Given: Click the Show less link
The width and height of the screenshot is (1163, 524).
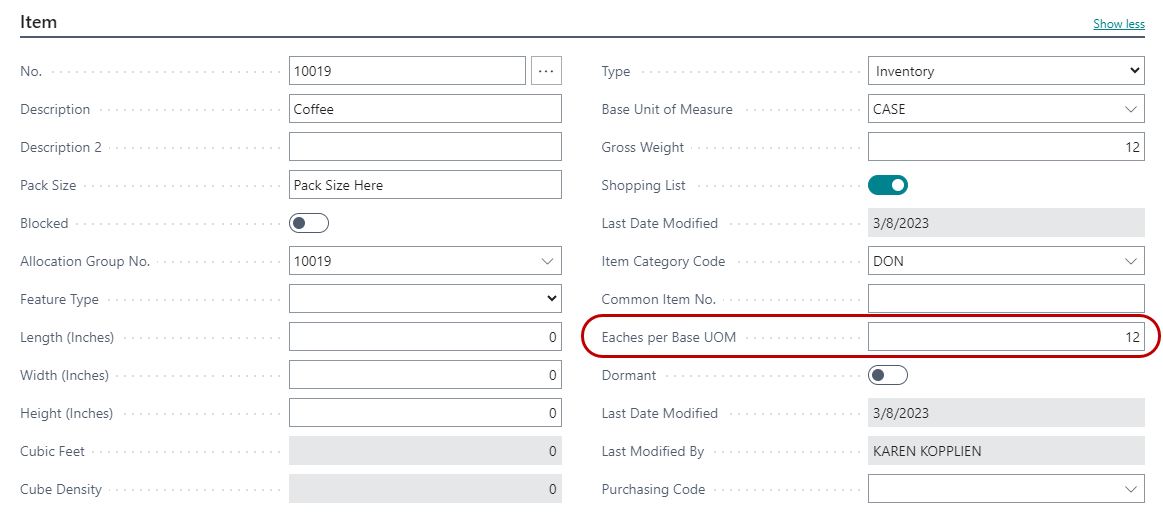Looking at the screenshot, I should click(x=1118, y=24).
